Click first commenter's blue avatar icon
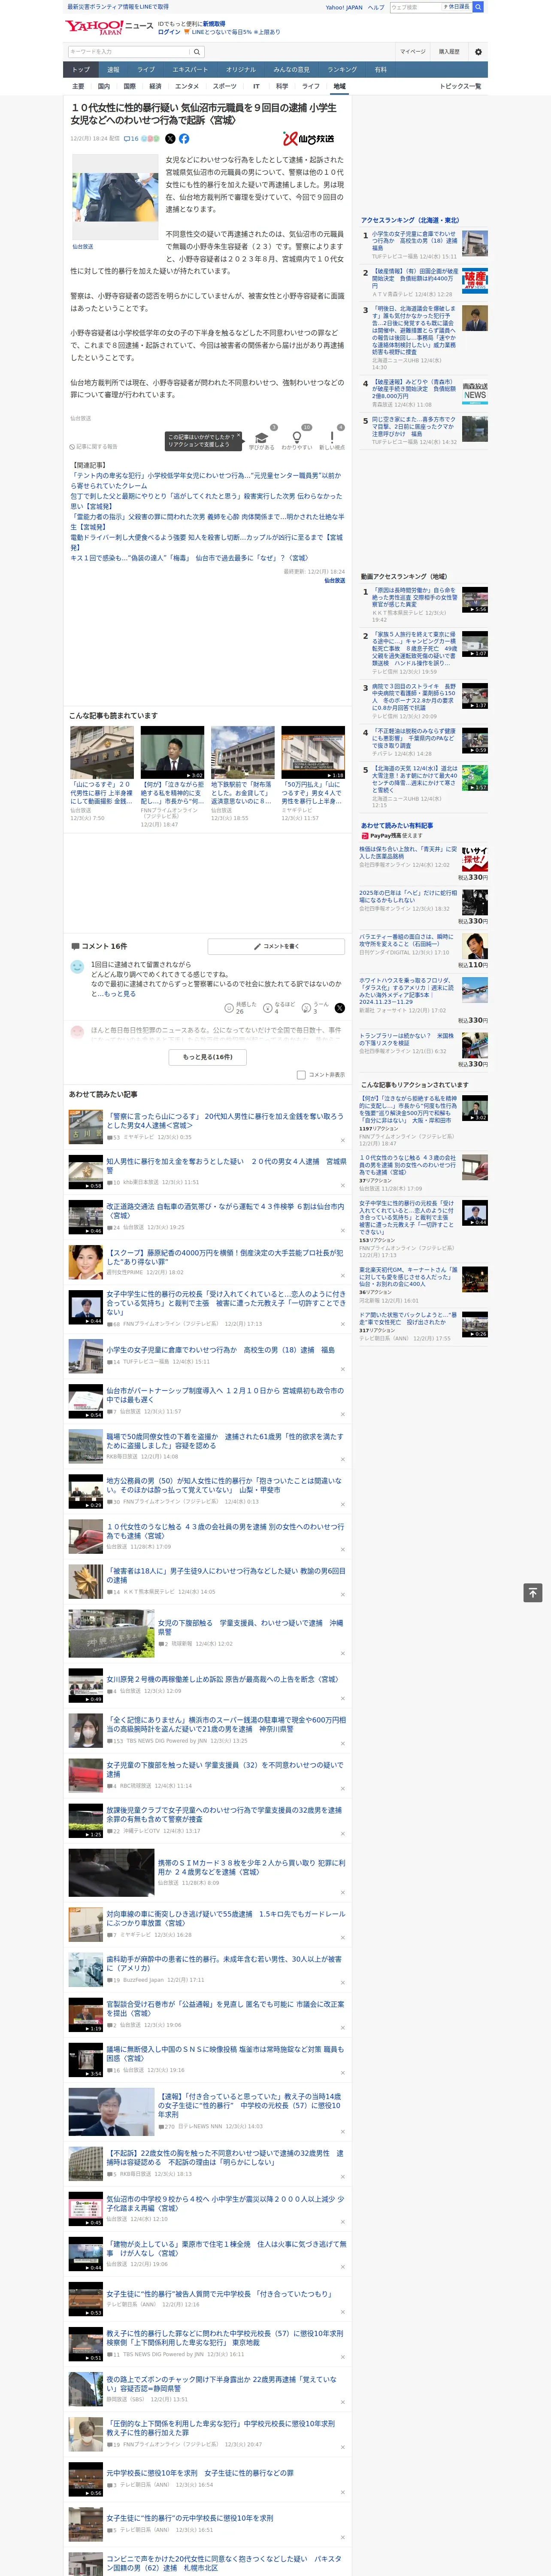This screenshot has height=2576, width=551. 77,967
